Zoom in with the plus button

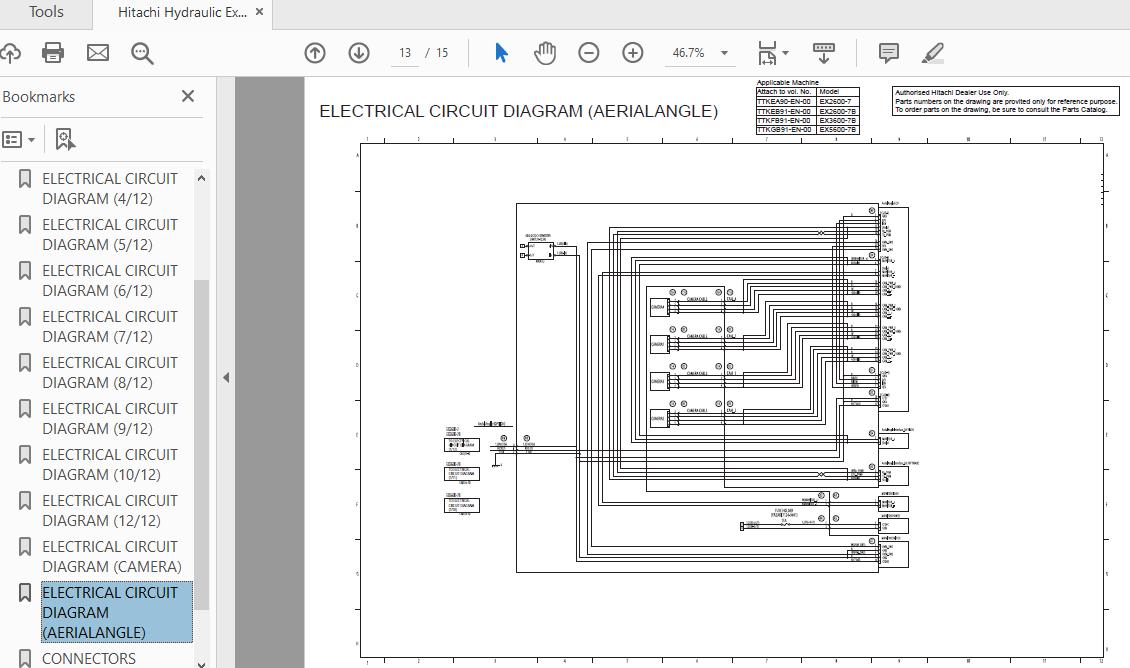tap(633, 53)
